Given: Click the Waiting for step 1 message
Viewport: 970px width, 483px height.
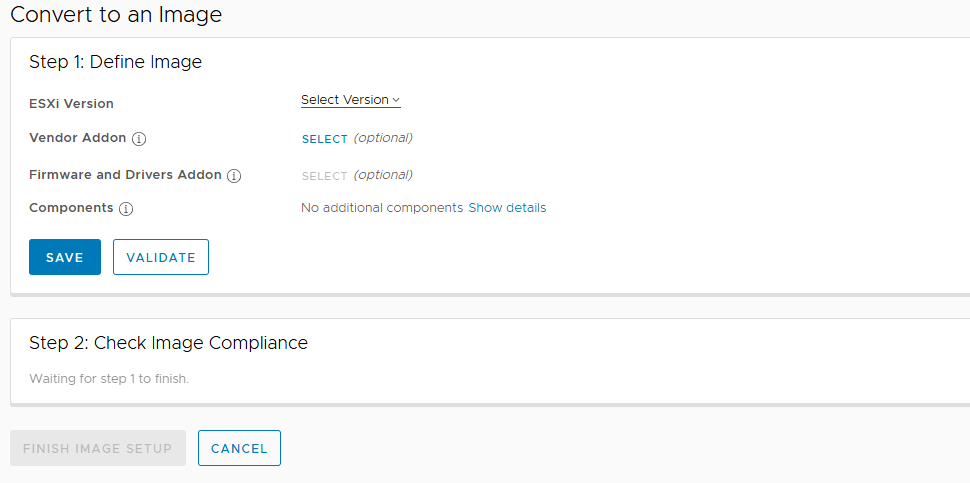Looking at the screenshot, I should [x=109, y=379].
